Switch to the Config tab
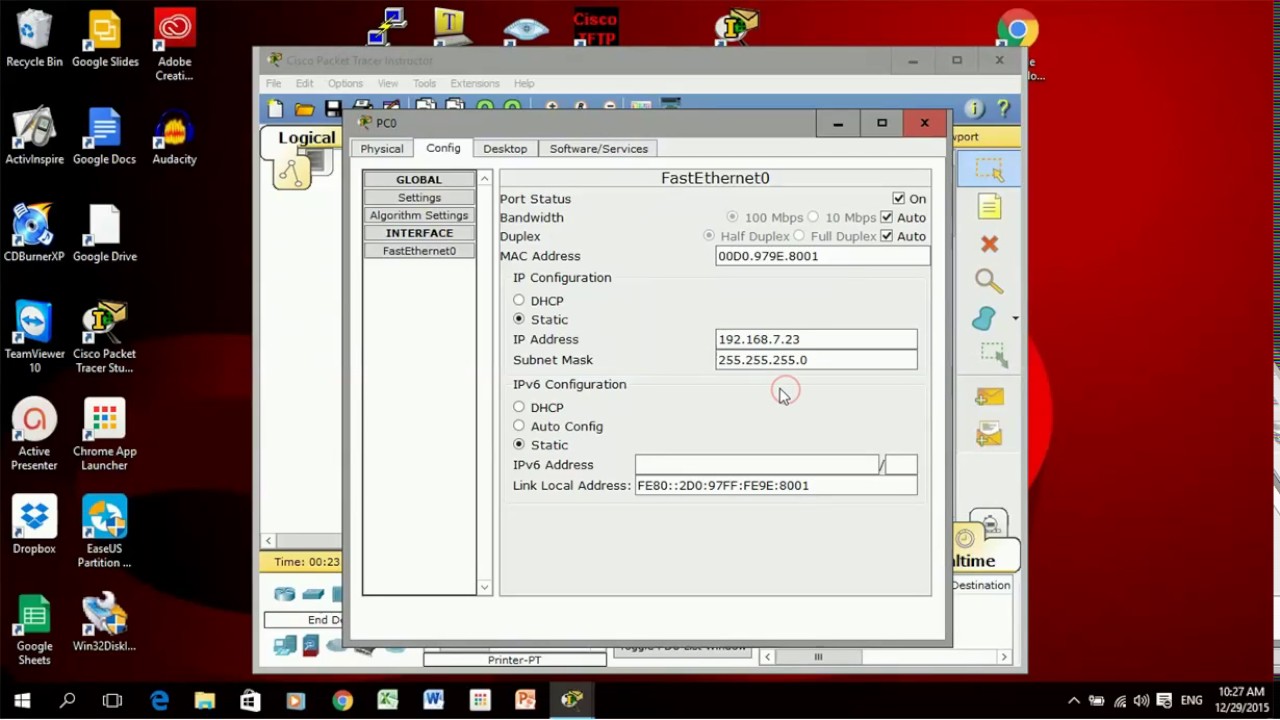The image size is (1280, 720). click(x=443, y=148)
